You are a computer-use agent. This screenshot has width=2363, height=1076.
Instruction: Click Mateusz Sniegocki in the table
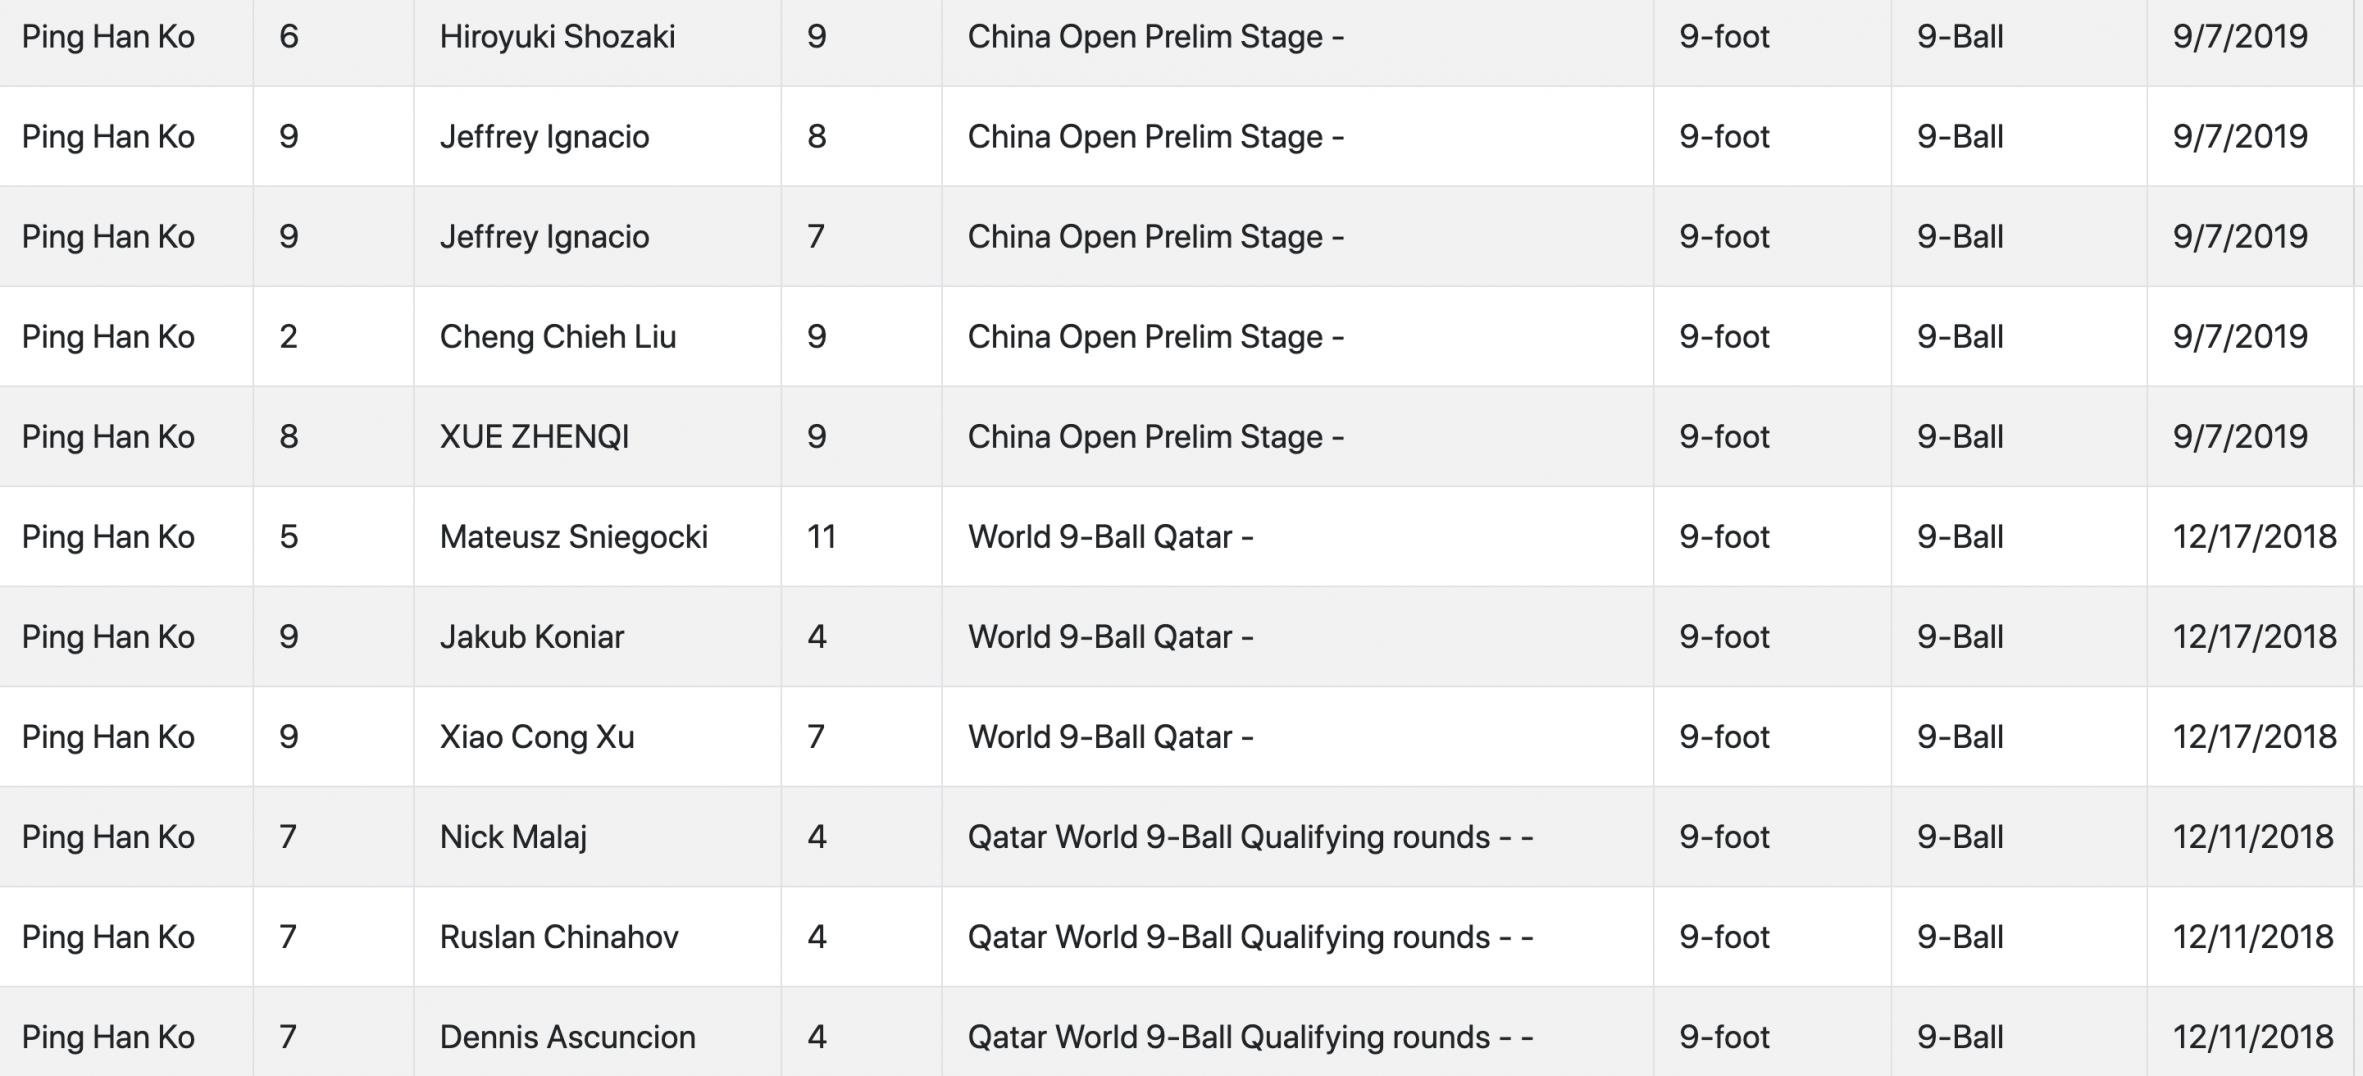pos(574,537)
